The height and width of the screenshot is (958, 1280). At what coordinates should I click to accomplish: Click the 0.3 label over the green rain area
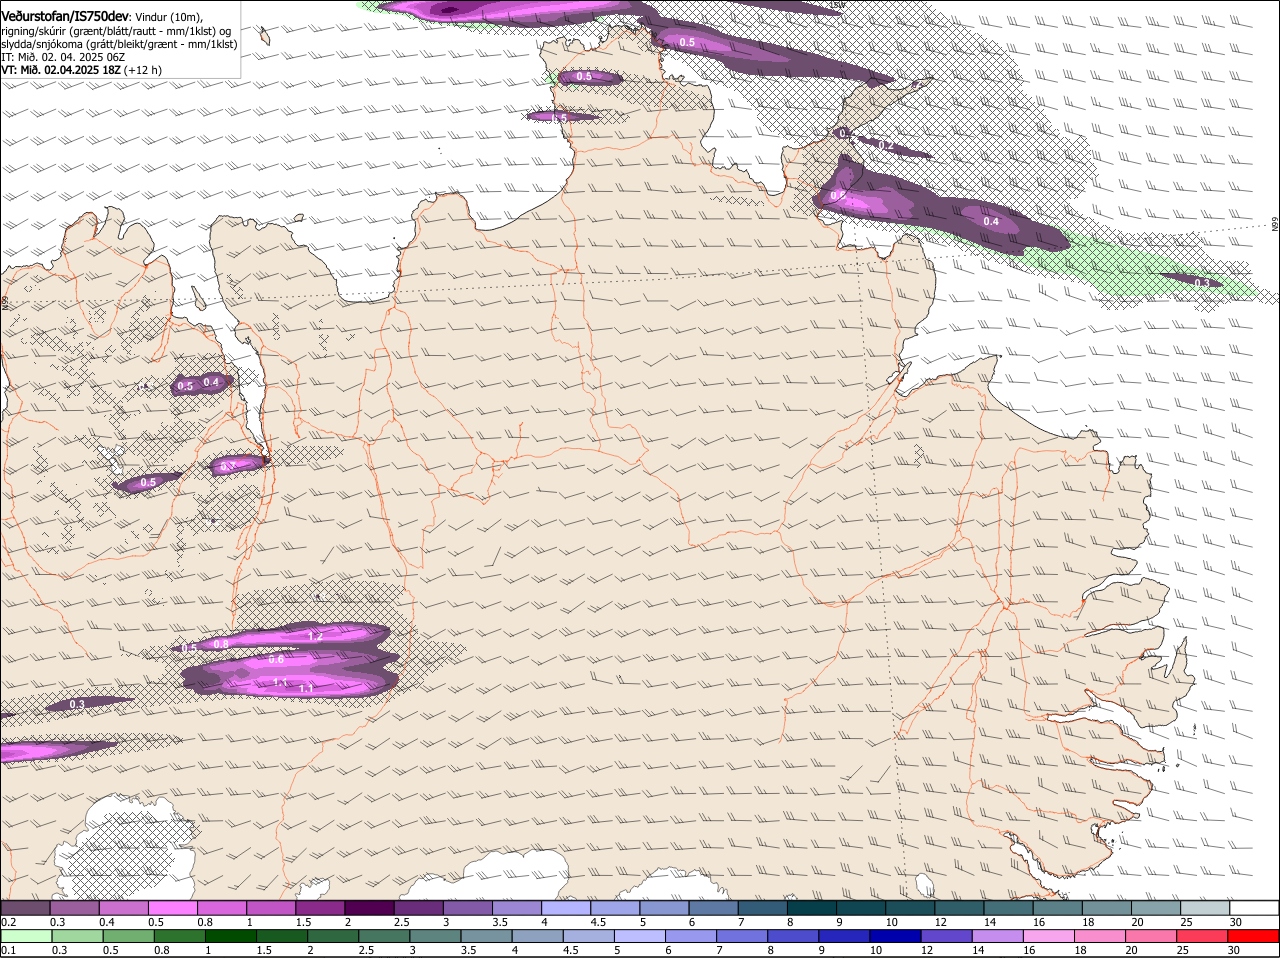[1203, 283]
